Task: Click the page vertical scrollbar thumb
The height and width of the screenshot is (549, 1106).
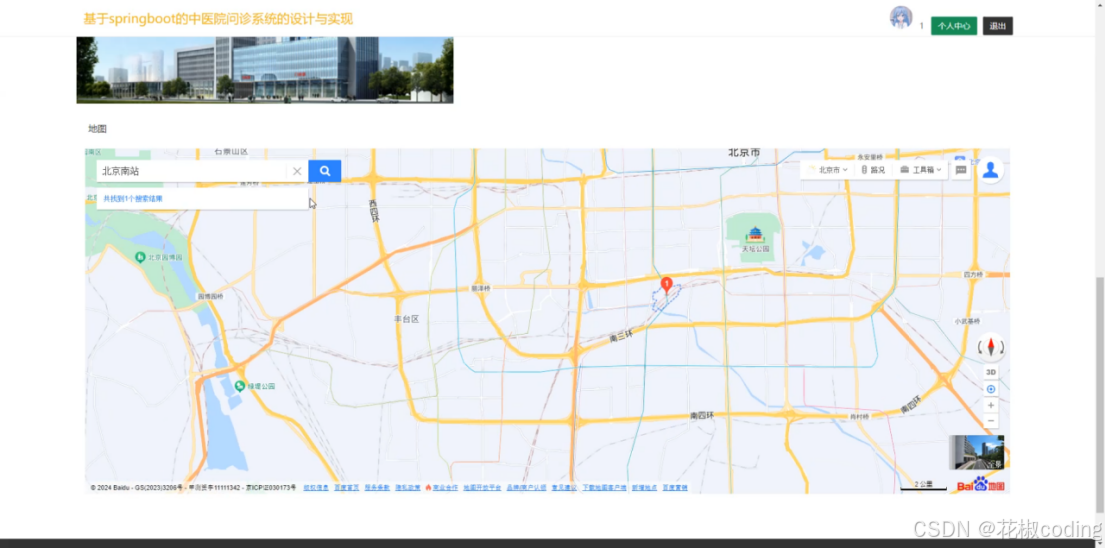Action: coord(1100,395)
